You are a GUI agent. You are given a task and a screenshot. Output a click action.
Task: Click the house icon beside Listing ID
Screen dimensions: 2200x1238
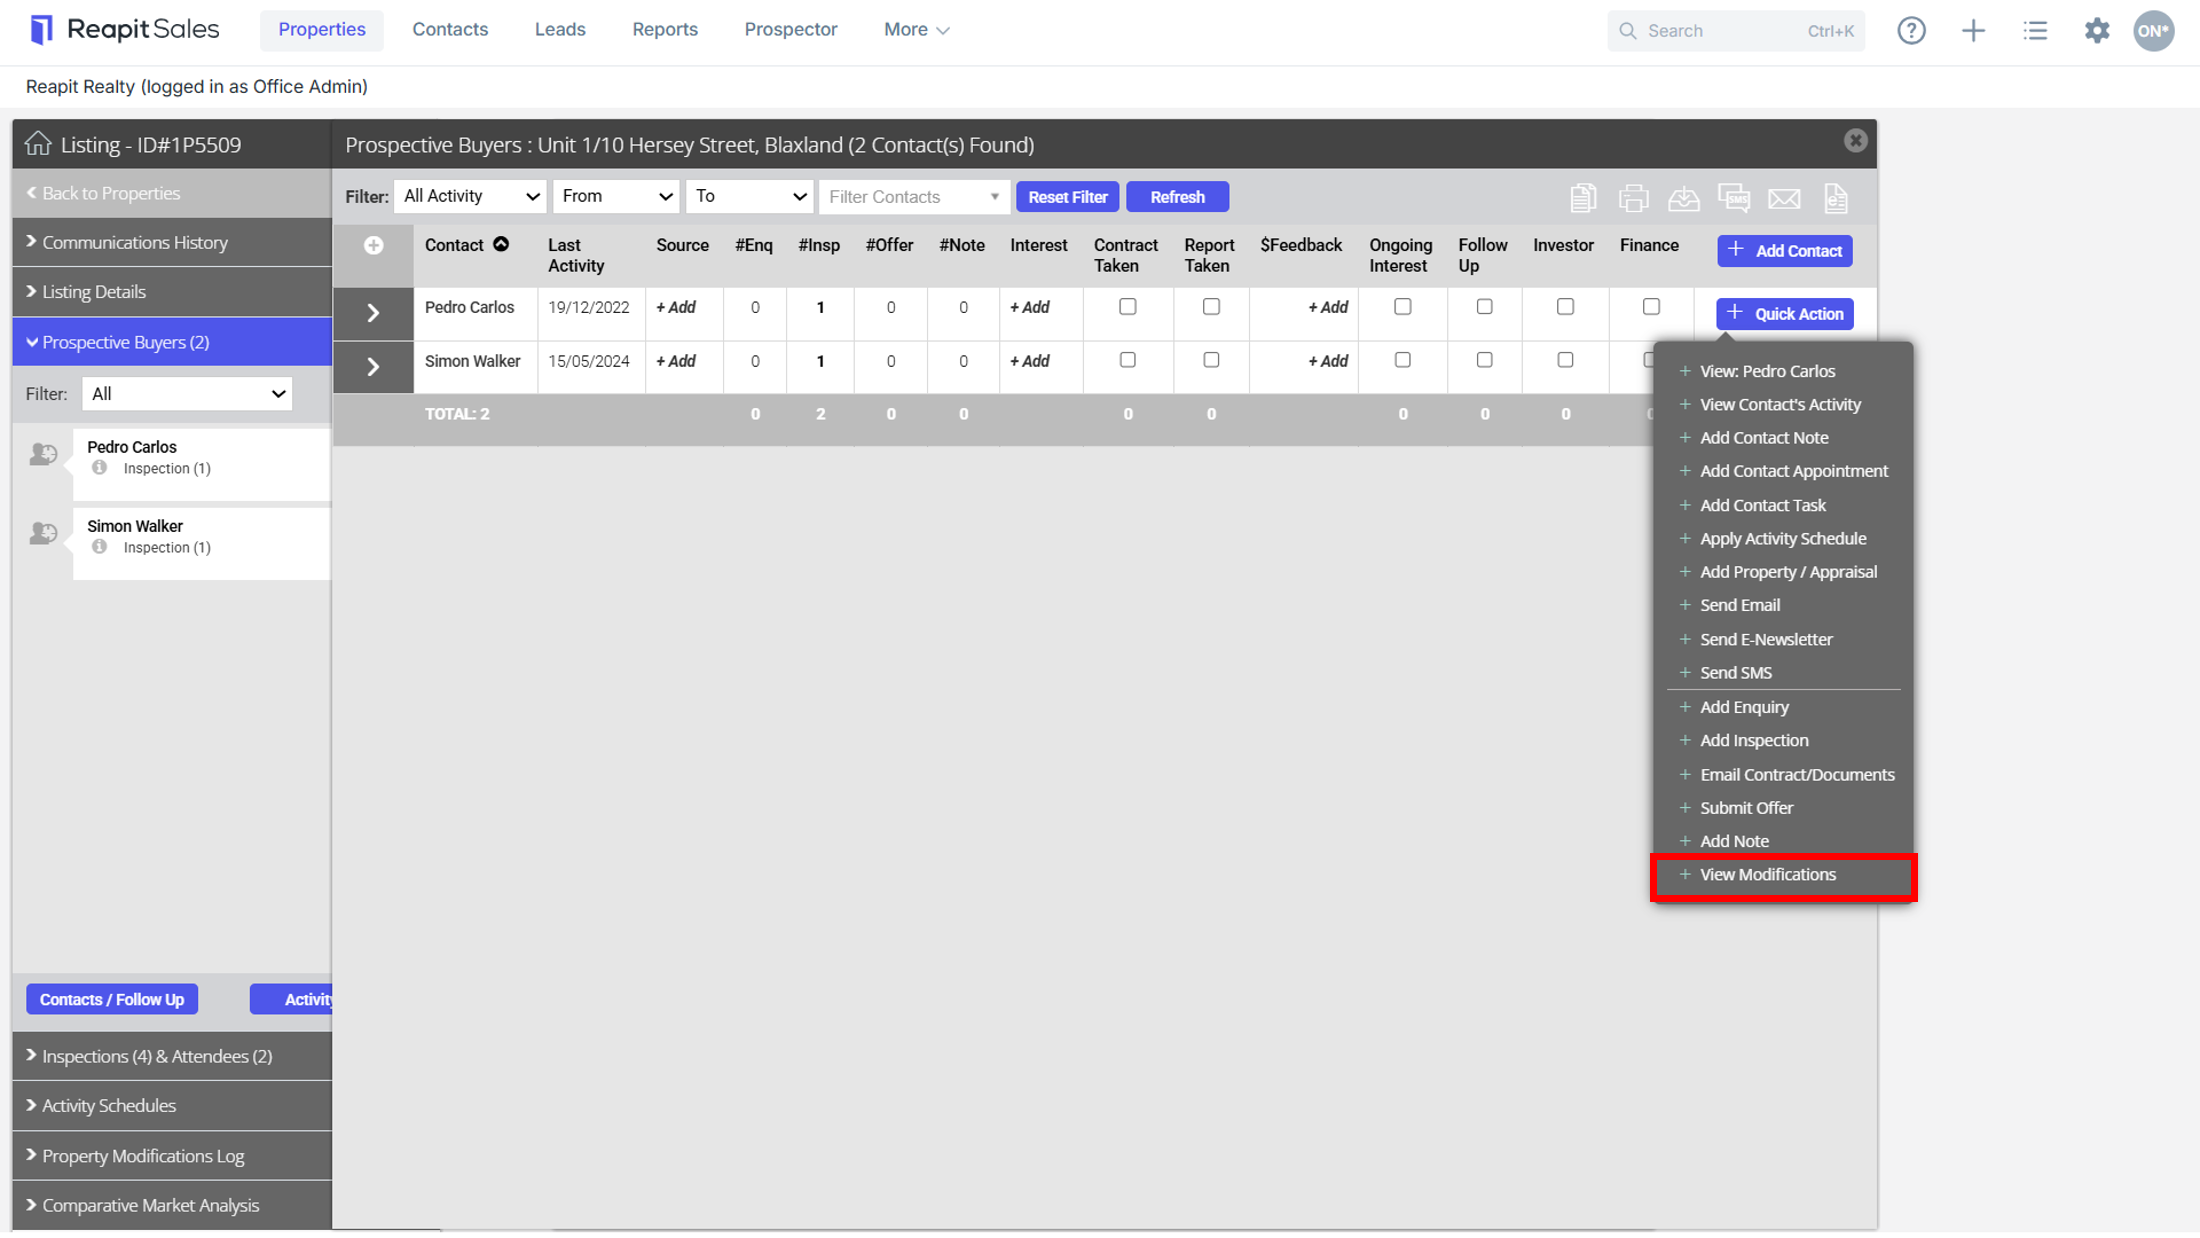[x=38, y=143]
